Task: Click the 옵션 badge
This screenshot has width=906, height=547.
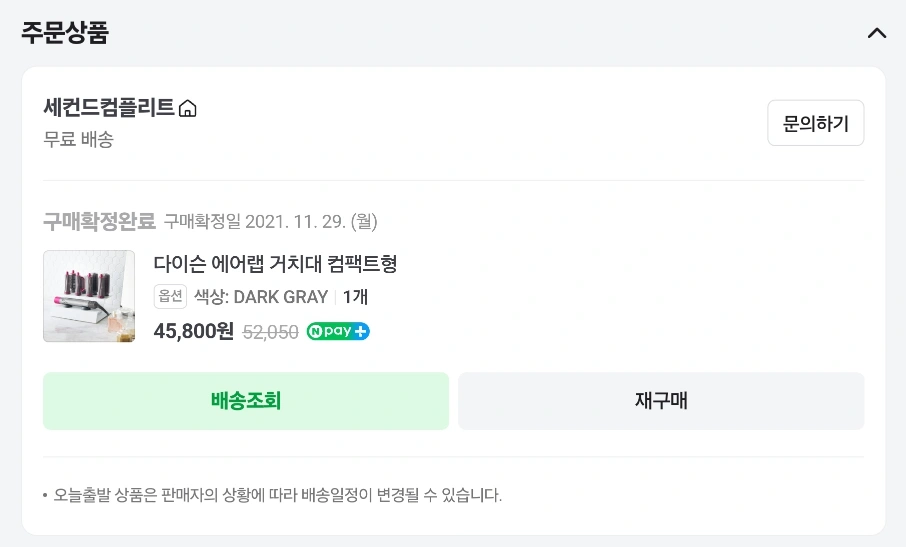Action: 170,296
